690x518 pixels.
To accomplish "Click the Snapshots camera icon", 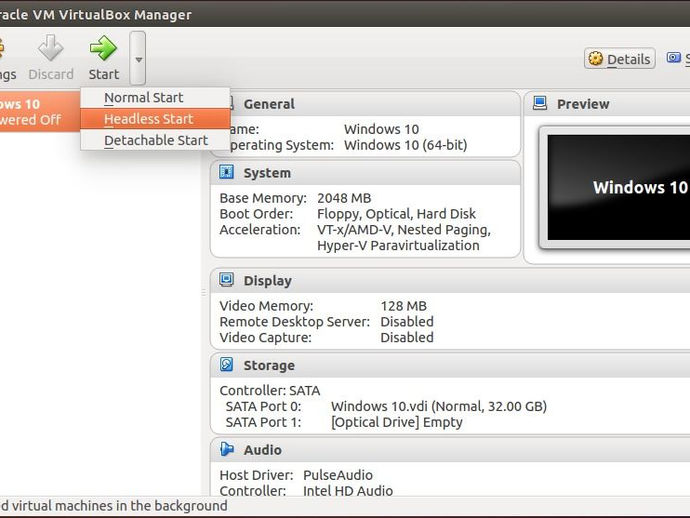I will click(673, 58).
